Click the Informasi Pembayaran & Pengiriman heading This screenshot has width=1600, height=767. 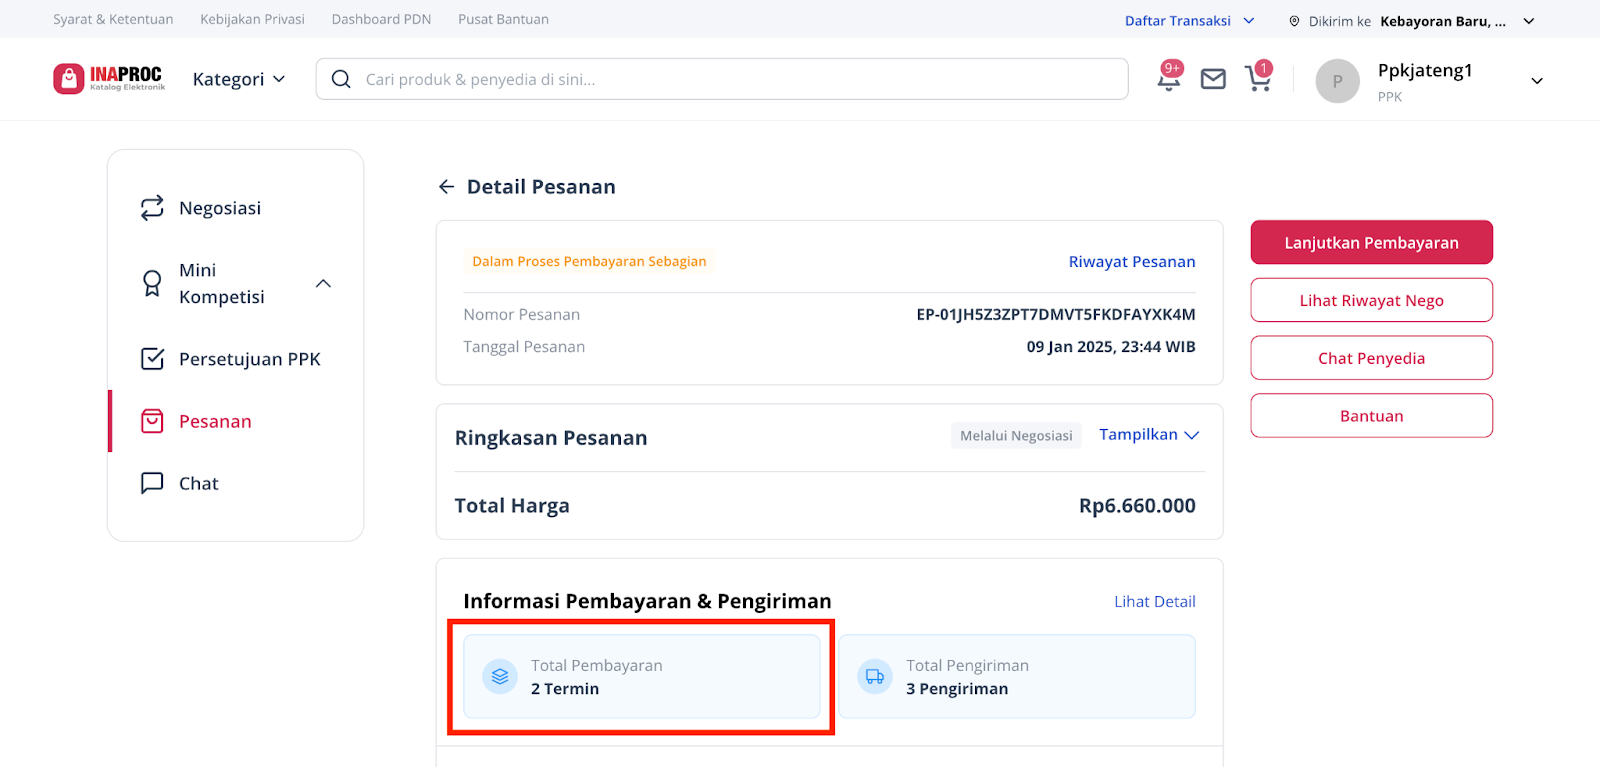pos(647,601)
